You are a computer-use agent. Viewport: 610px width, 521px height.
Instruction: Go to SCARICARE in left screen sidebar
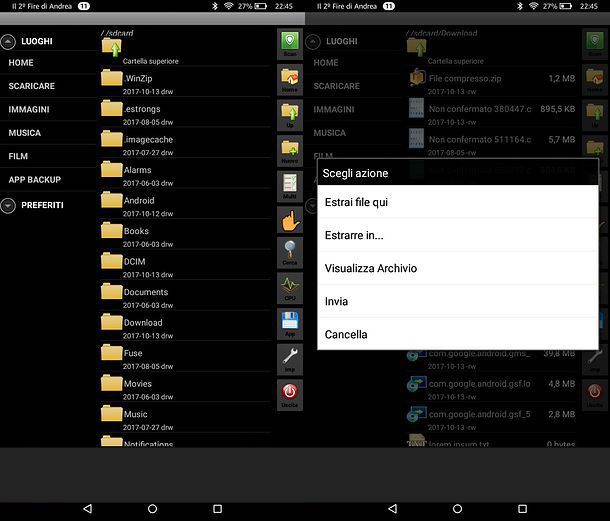tap(49, 86)
